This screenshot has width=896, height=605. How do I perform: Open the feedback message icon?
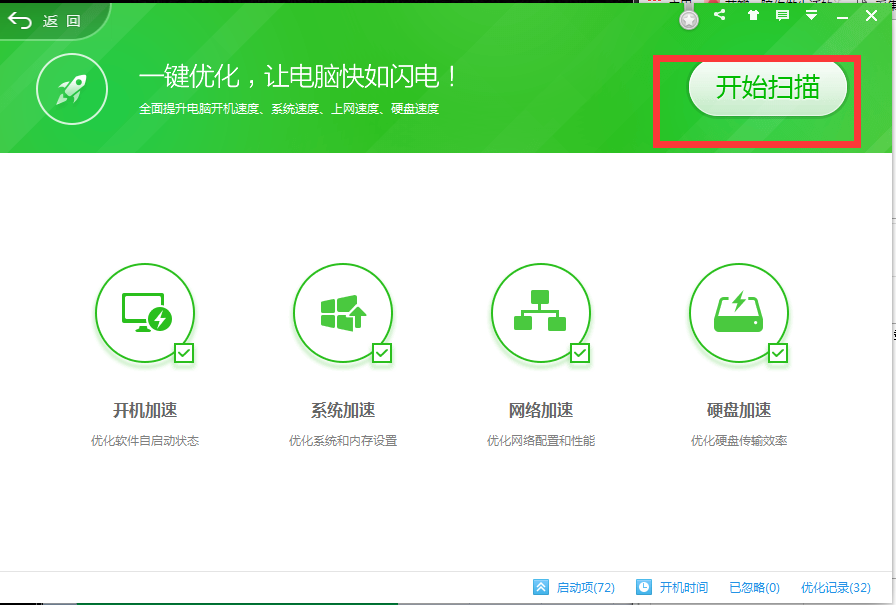click(782, 15)
